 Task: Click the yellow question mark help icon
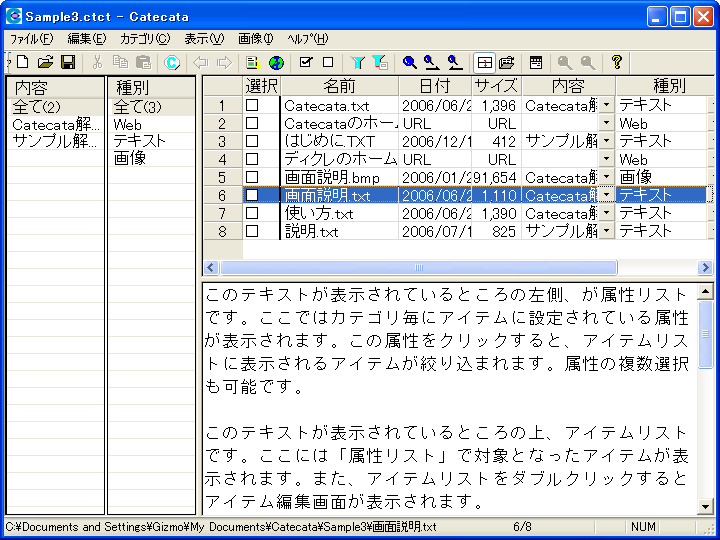[x=617, y=62]
